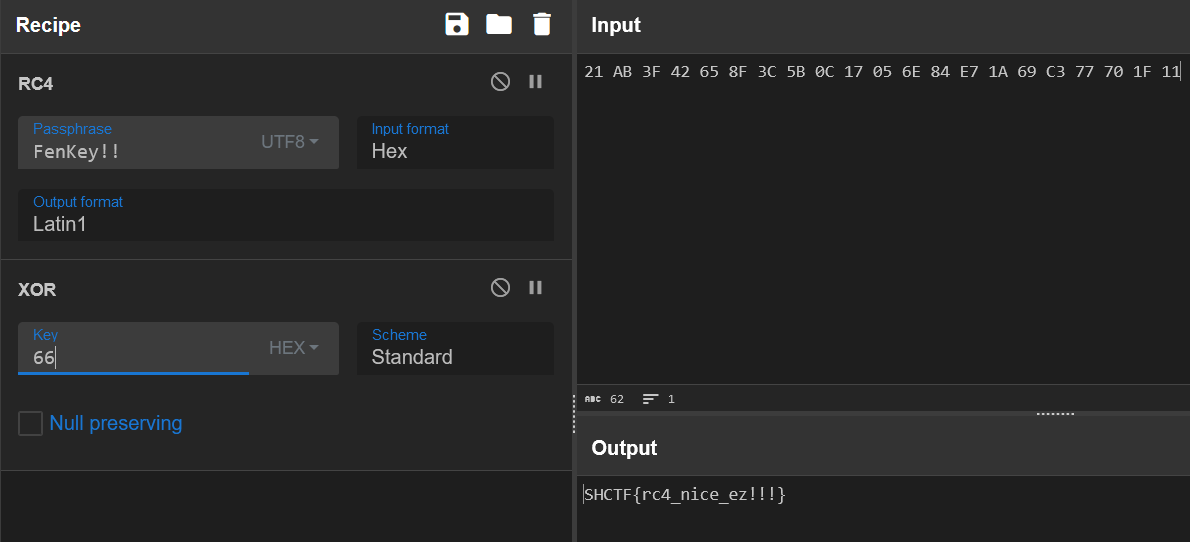
Task: Click the line count status icon
Action: point(650,399)
